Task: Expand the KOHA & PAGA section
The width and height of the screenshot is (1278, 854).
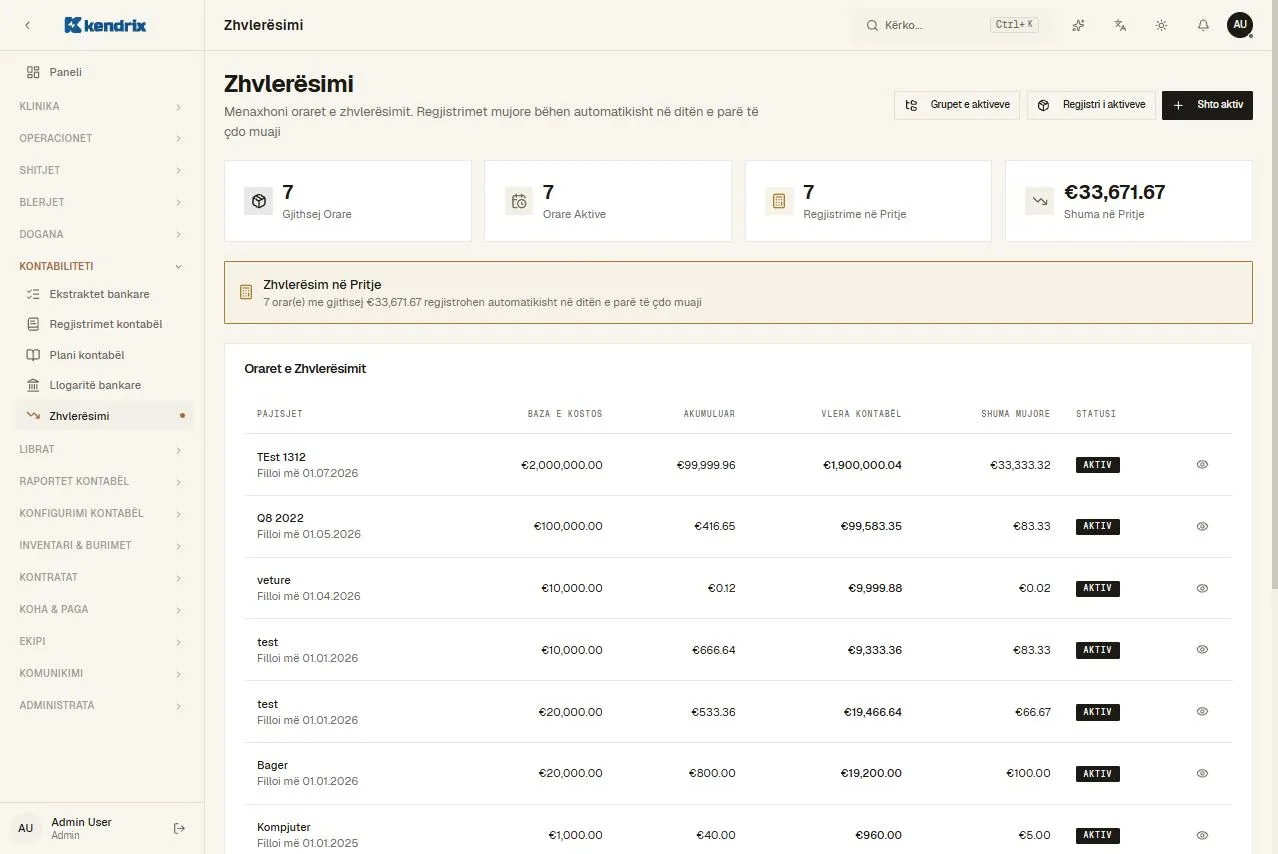Action: pyautogui.click(x=101, y=609)
